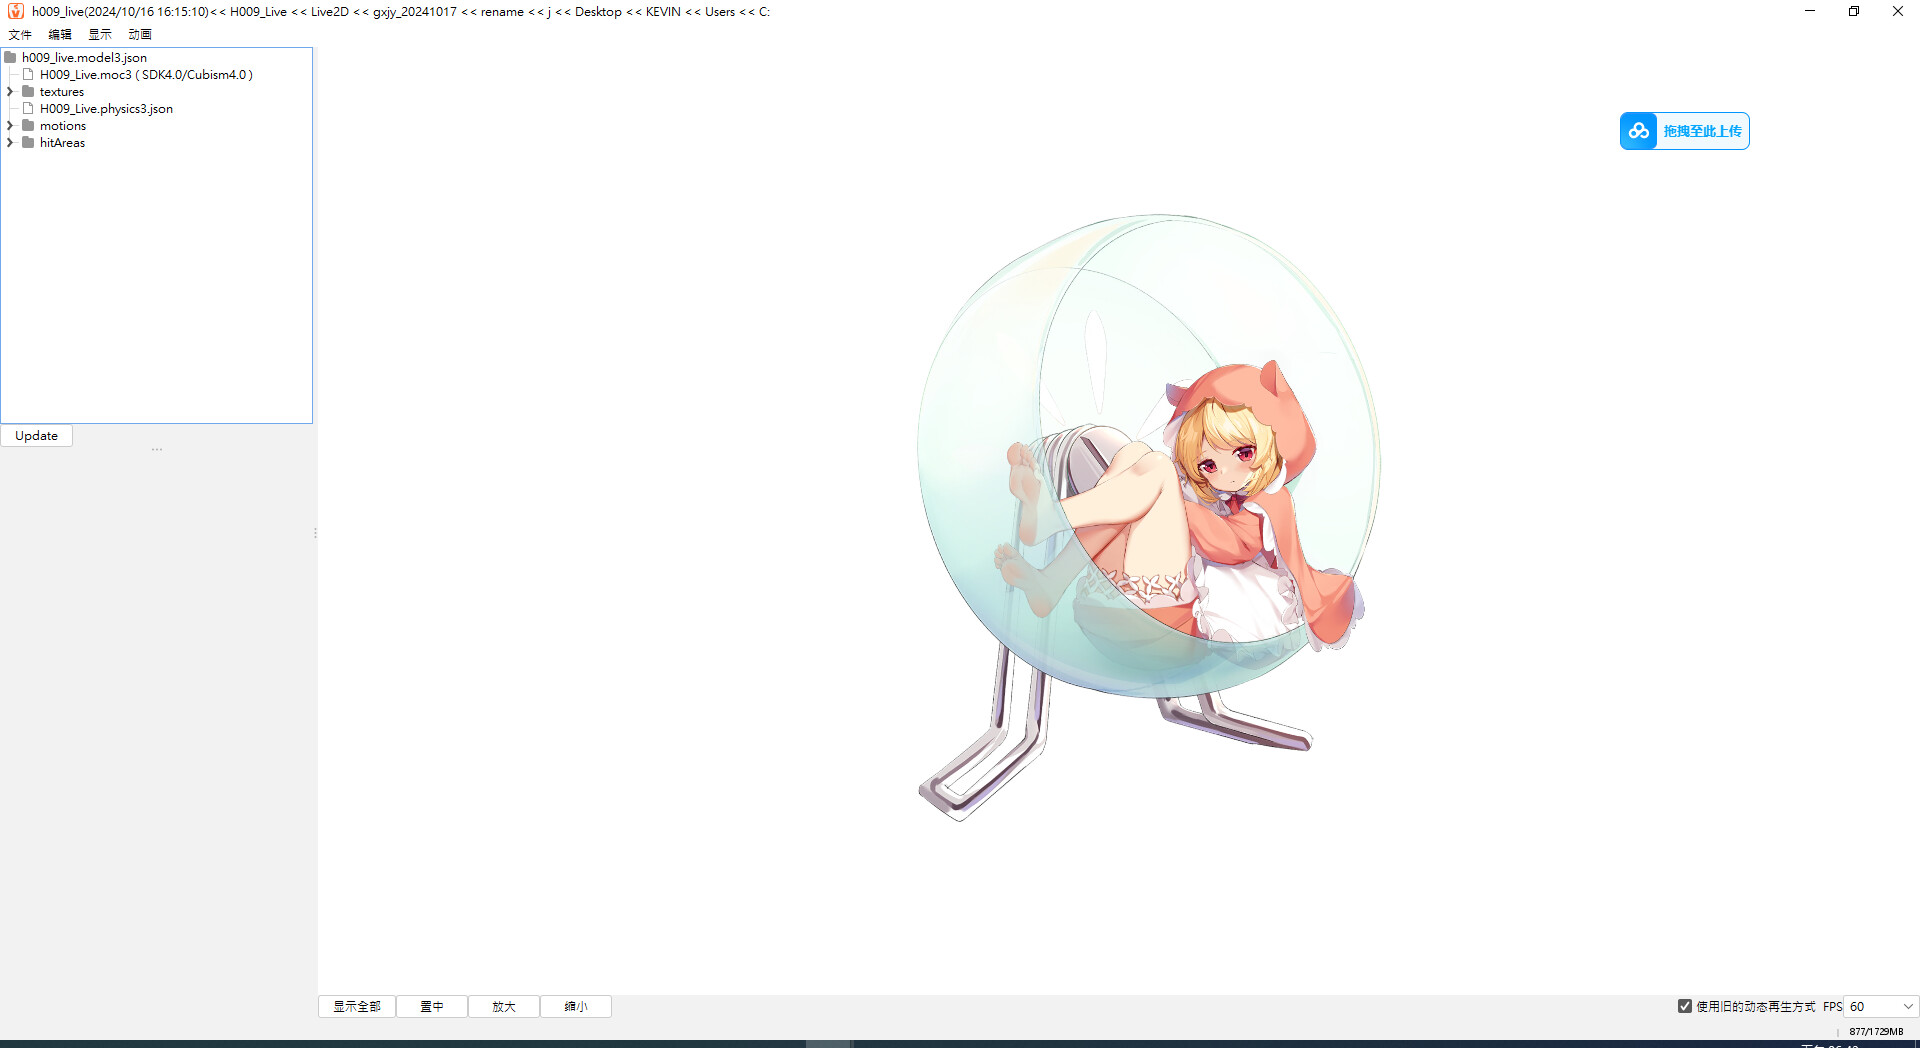Open the 编辑 menu
The height and width of the screenshot is (1048, 1920).
point(60,34)
